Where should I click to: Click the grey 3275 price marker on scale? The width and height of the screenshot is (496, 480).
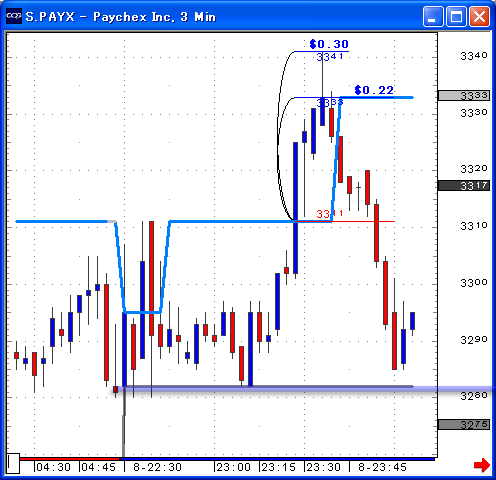(x=464, y=425)
